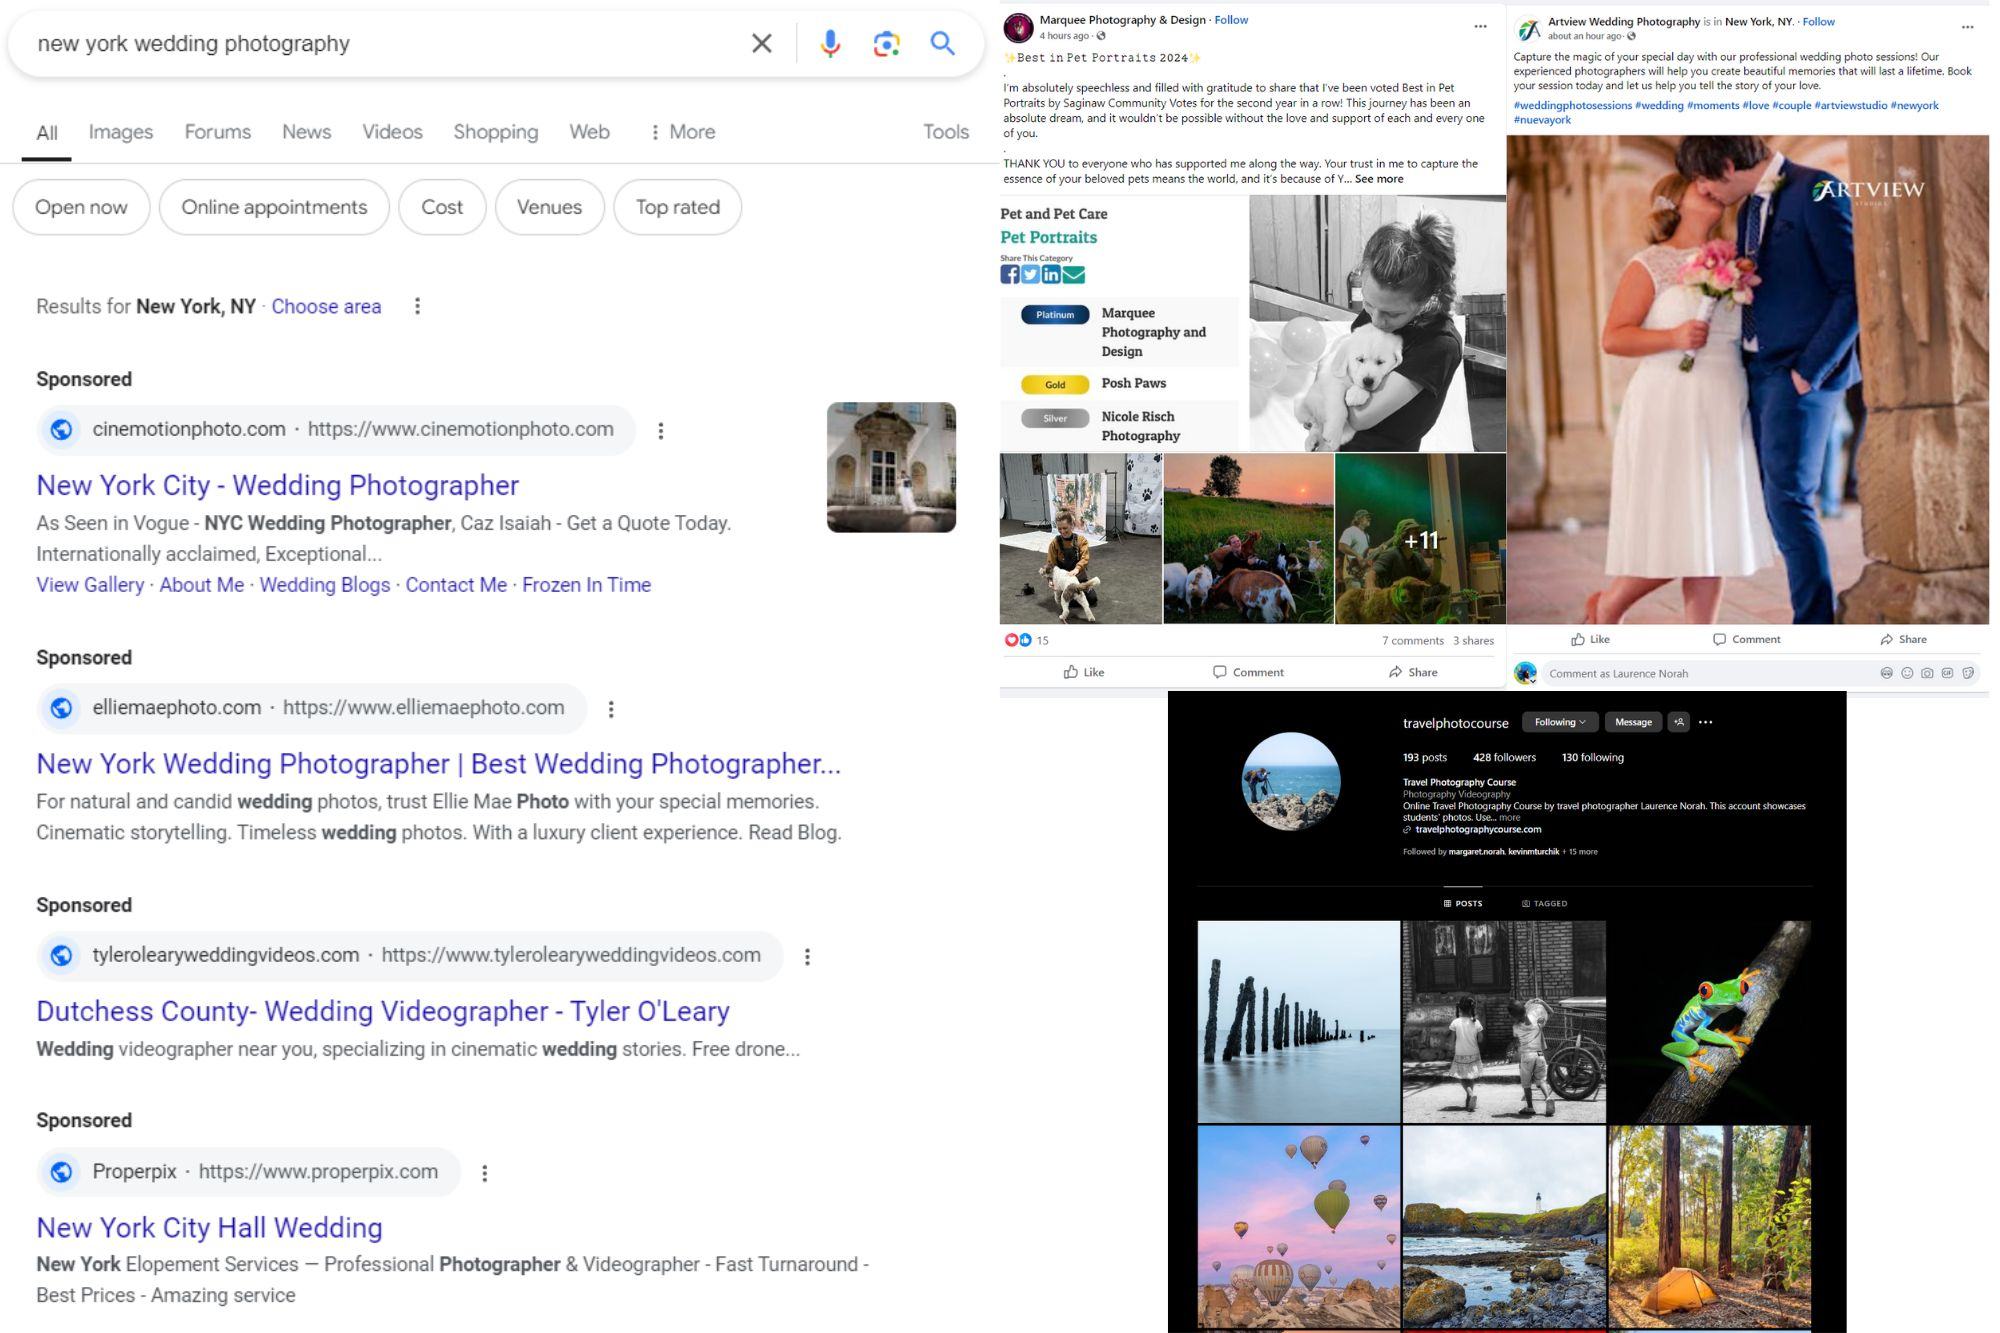
Task: Open Instagram profile three-dot options
Action: coord(1706,722)
